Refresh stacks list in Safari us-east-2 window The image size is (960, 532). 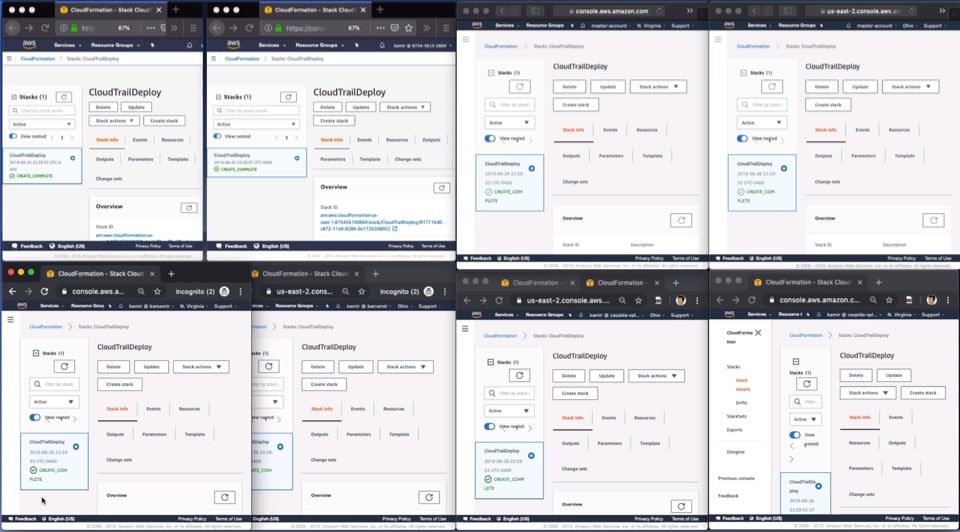[x=771, y=86]
